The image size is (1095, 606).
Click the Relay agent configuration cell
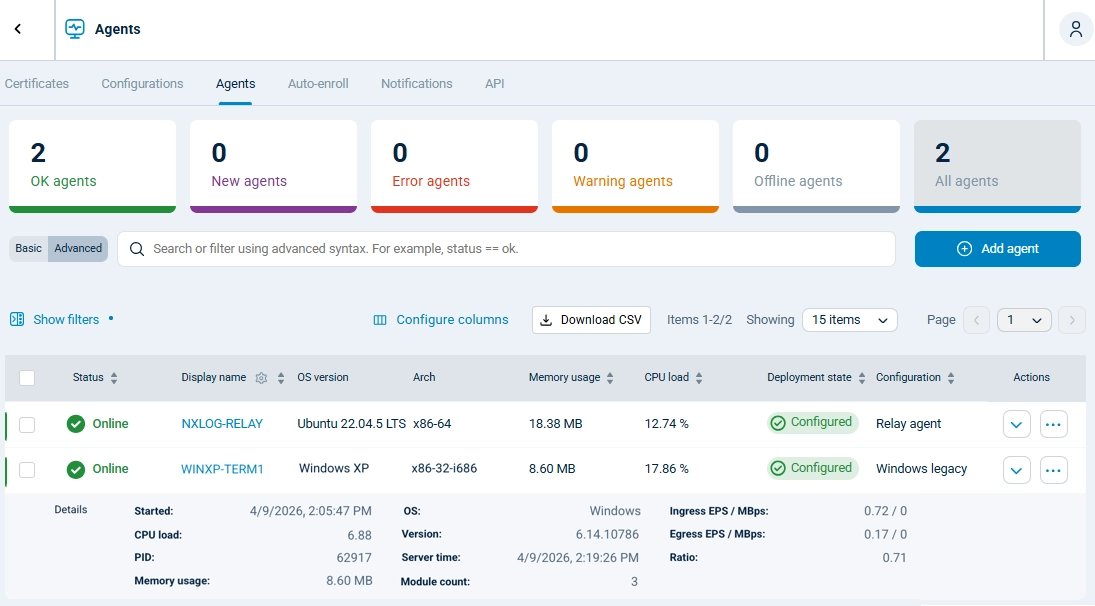tap(909, 424)
